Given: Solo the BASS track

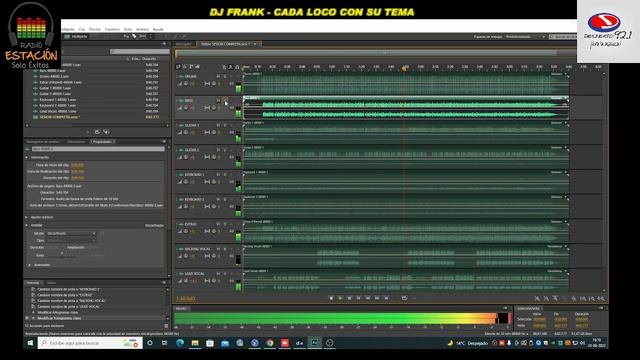Looking at the screenshot, I should pyautogui.click(x=225, y=100).
